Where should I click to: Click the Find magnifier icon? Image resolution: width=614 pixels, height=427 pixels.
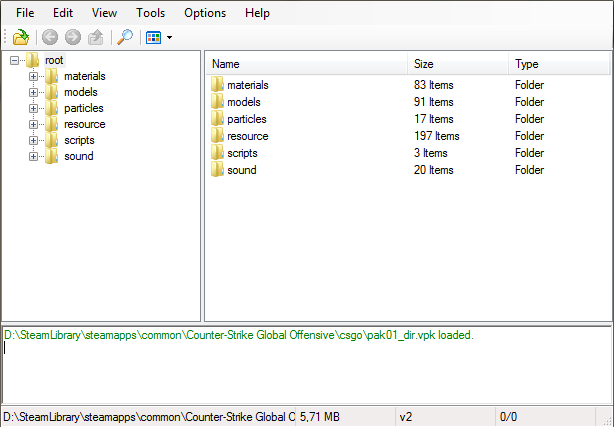pos(125,38)
